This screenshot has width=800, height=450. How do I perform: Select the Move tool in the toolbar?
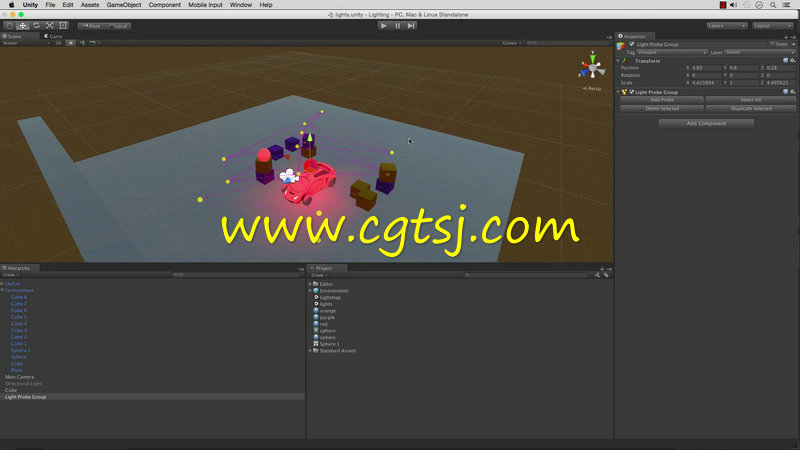[22, 26]
